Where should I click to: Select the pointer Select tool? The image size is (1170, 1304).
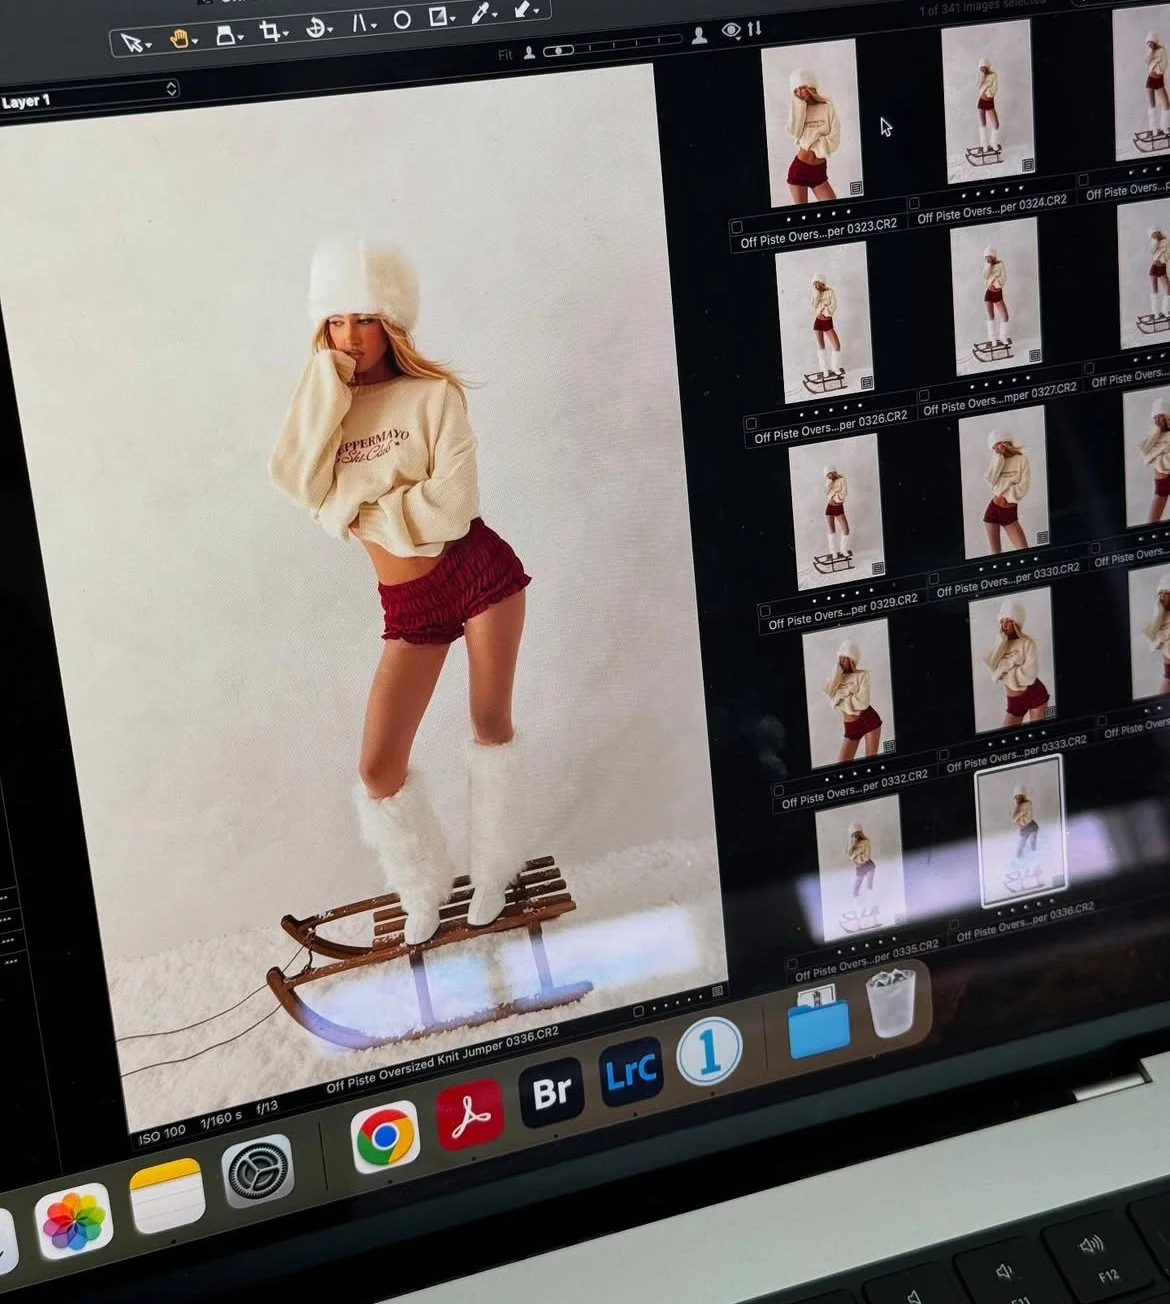click(x=131, y=43)
